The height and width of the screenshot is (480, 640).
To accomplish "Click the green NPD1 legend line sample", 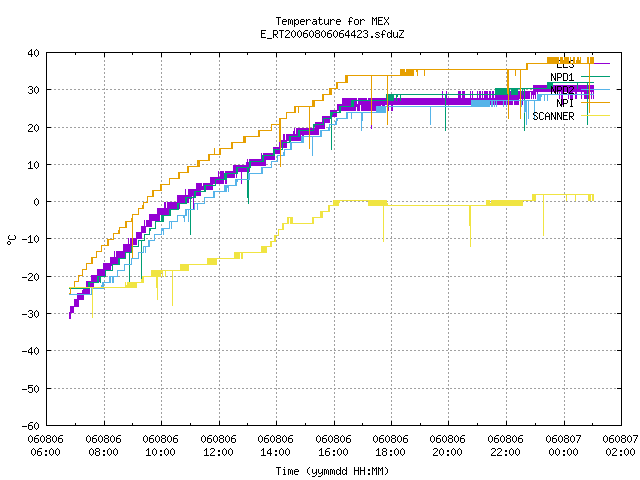I will pos(595,76).
